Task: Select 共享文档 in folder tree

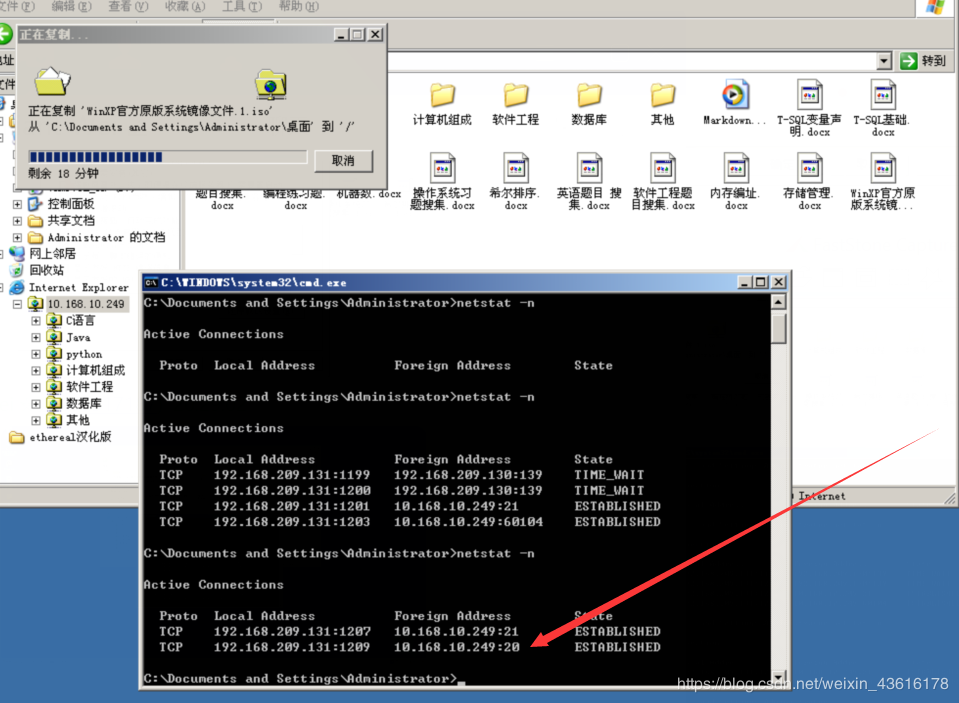Action: [x=71, y=220]
